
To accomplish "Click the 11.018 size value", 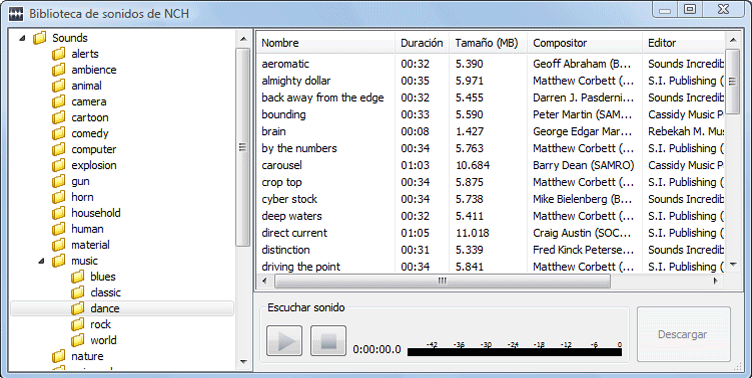I will coord(472,233).
